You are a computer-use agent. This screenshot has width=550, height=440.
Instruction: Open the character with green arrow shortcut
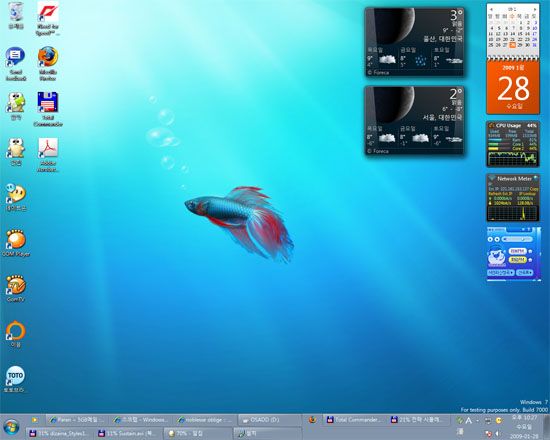tap(15, 106)
